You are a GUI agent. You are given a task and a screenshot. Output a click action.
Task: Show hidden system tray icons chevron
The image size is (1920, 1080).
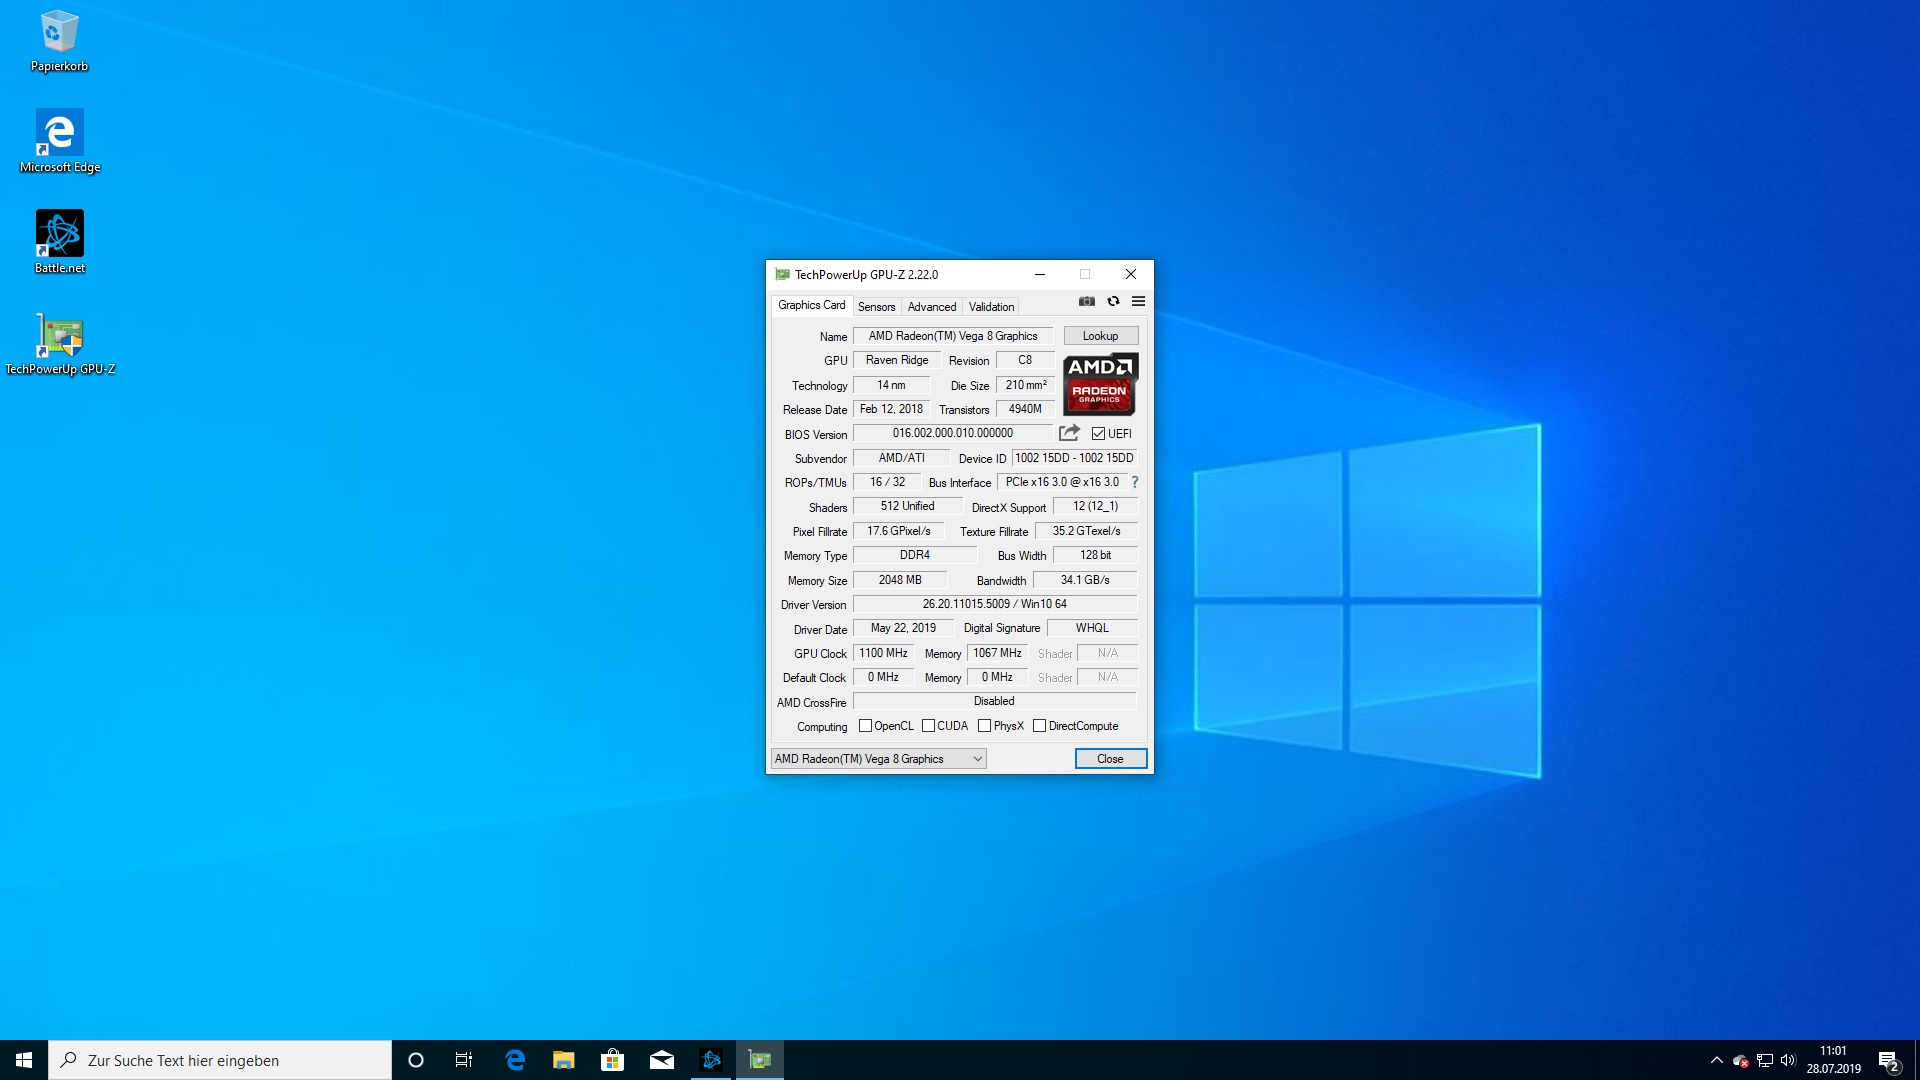click(1716, 1060)
